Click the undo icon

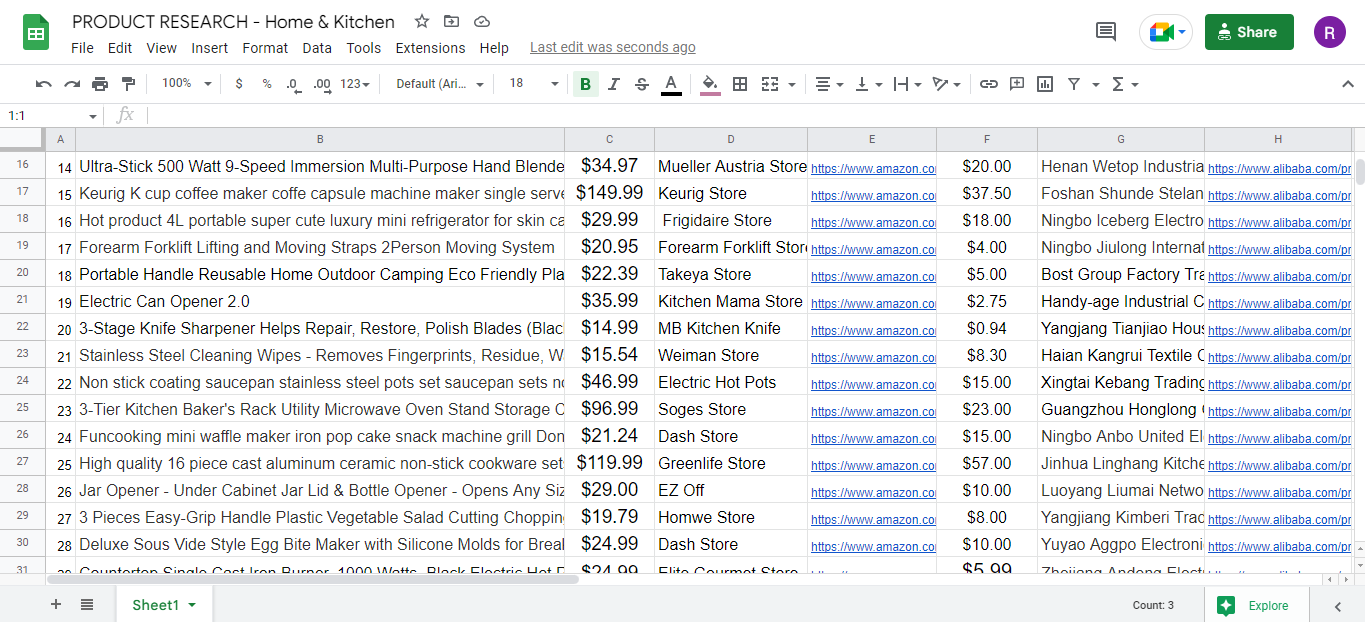43,84
